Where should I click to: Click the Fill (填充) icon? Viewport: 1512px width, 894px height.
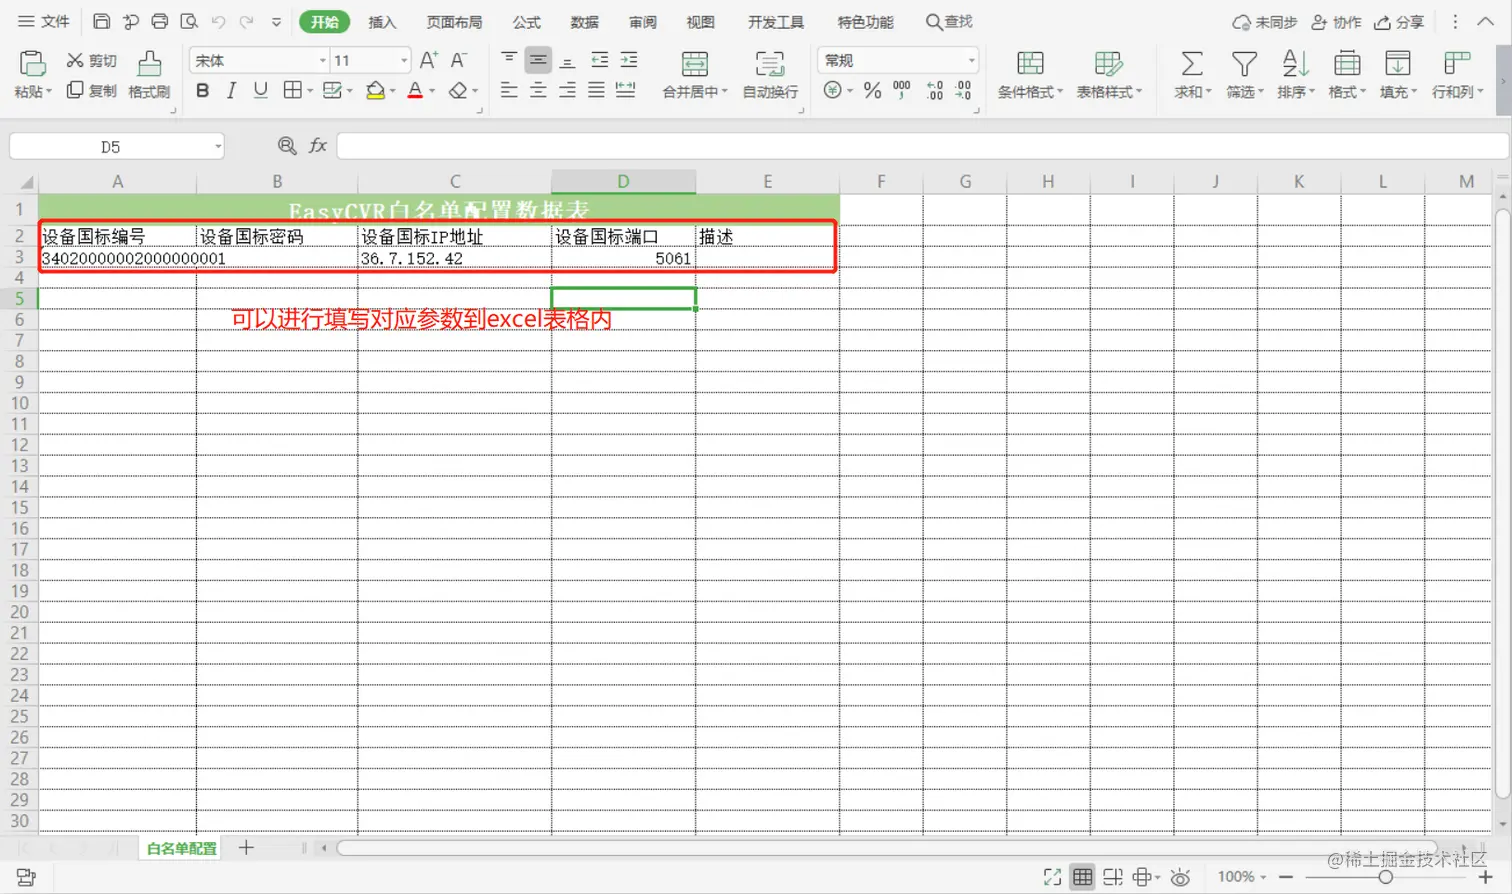[1397, 64]
